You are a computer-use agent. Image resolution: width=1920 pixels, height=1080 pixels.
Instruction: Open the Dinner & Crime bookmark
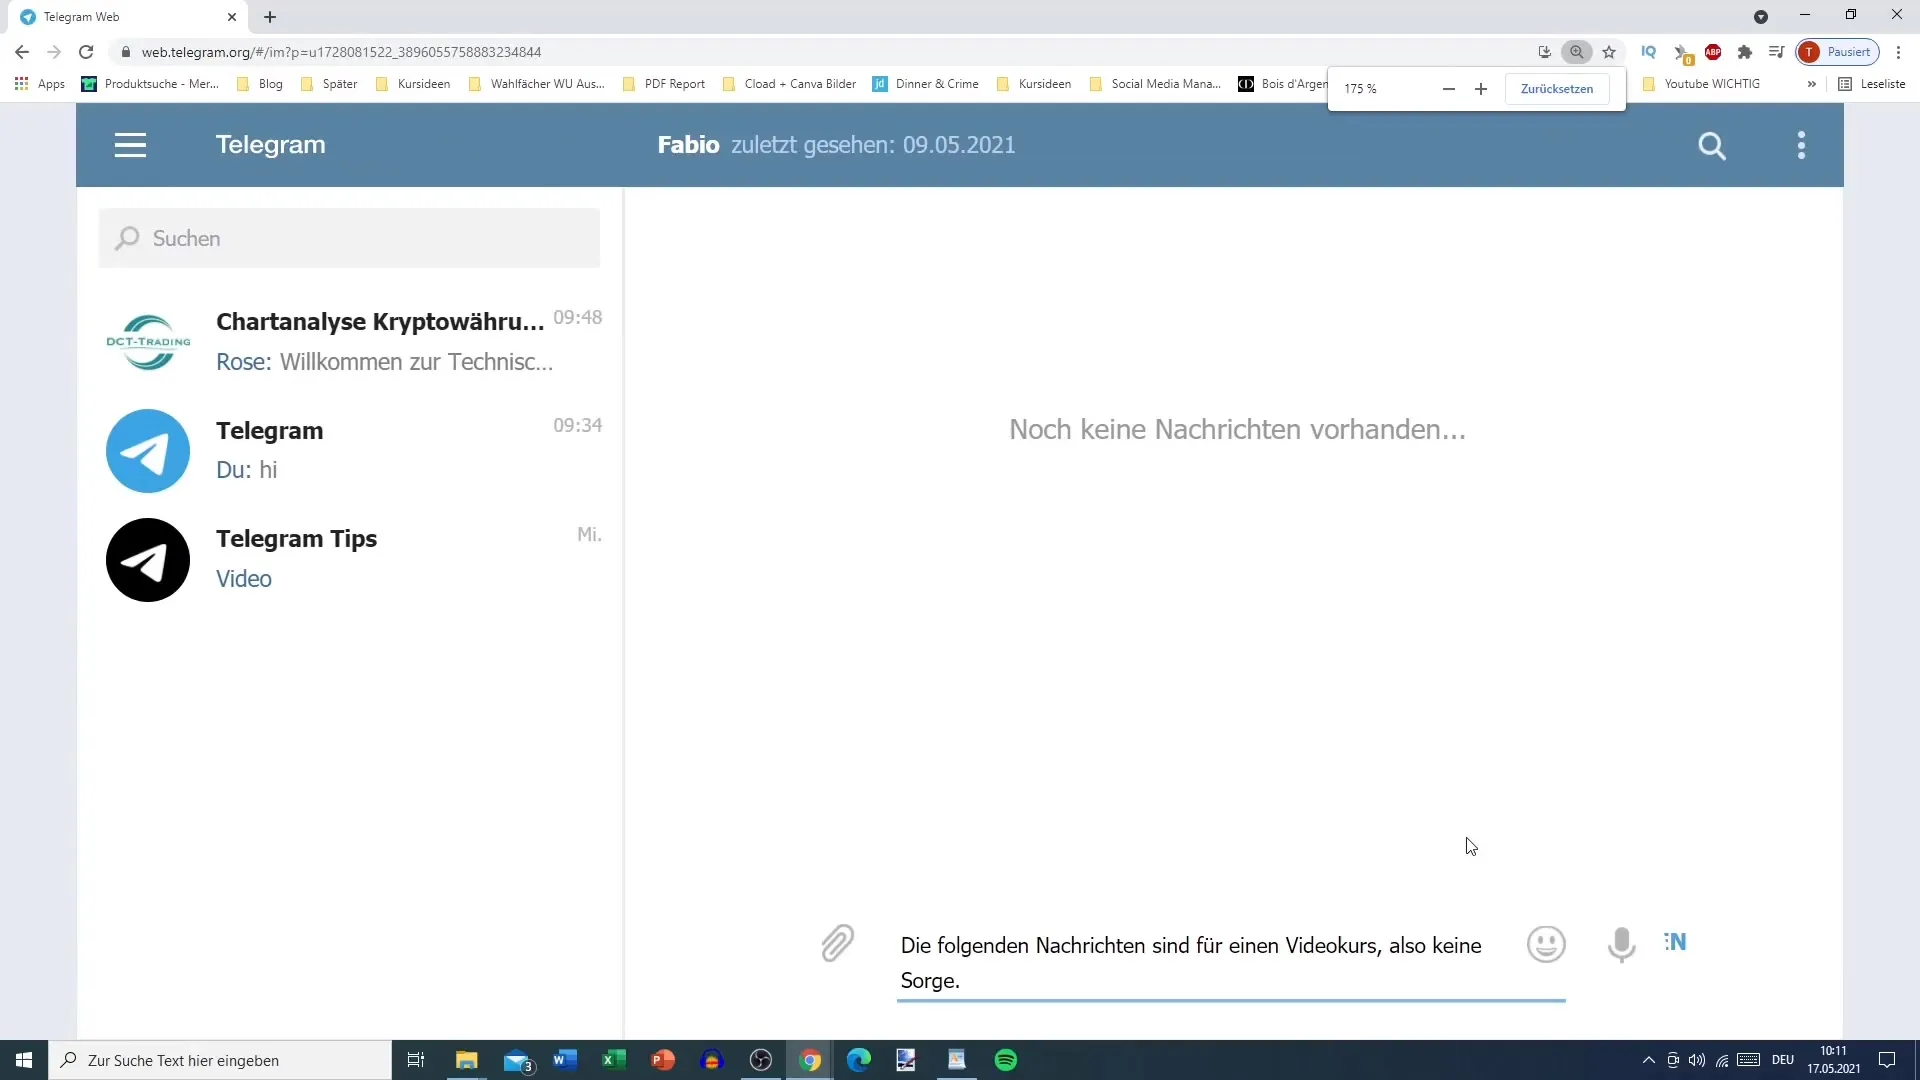(926, 84)
